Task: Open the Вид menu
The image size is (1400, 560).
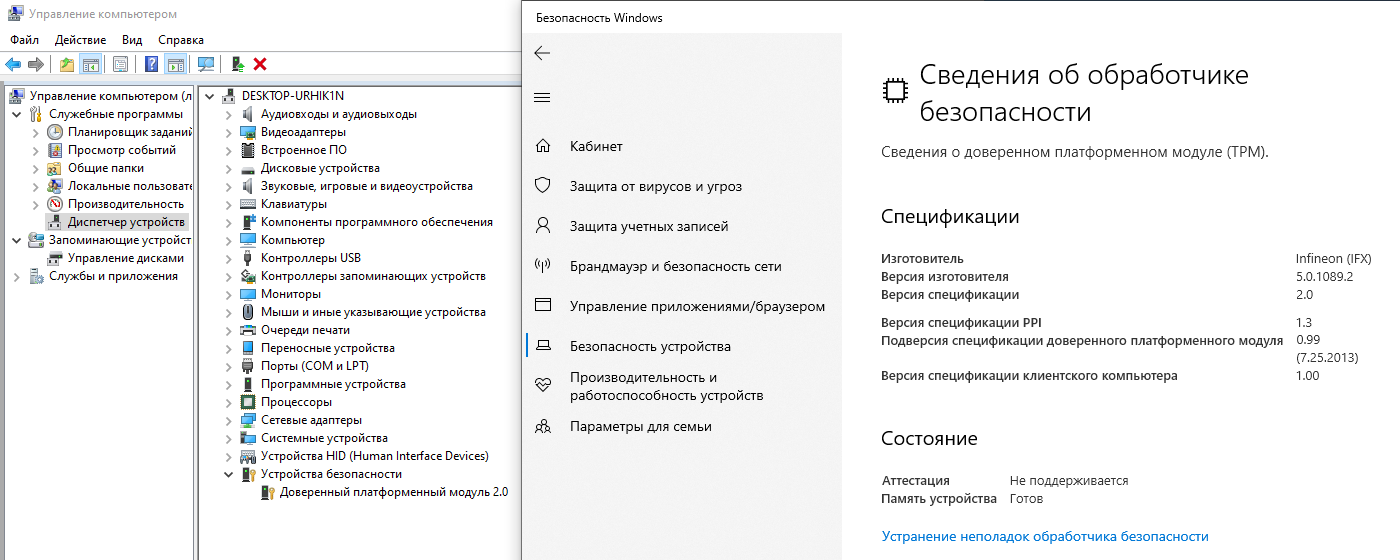Action: [132, 40]
